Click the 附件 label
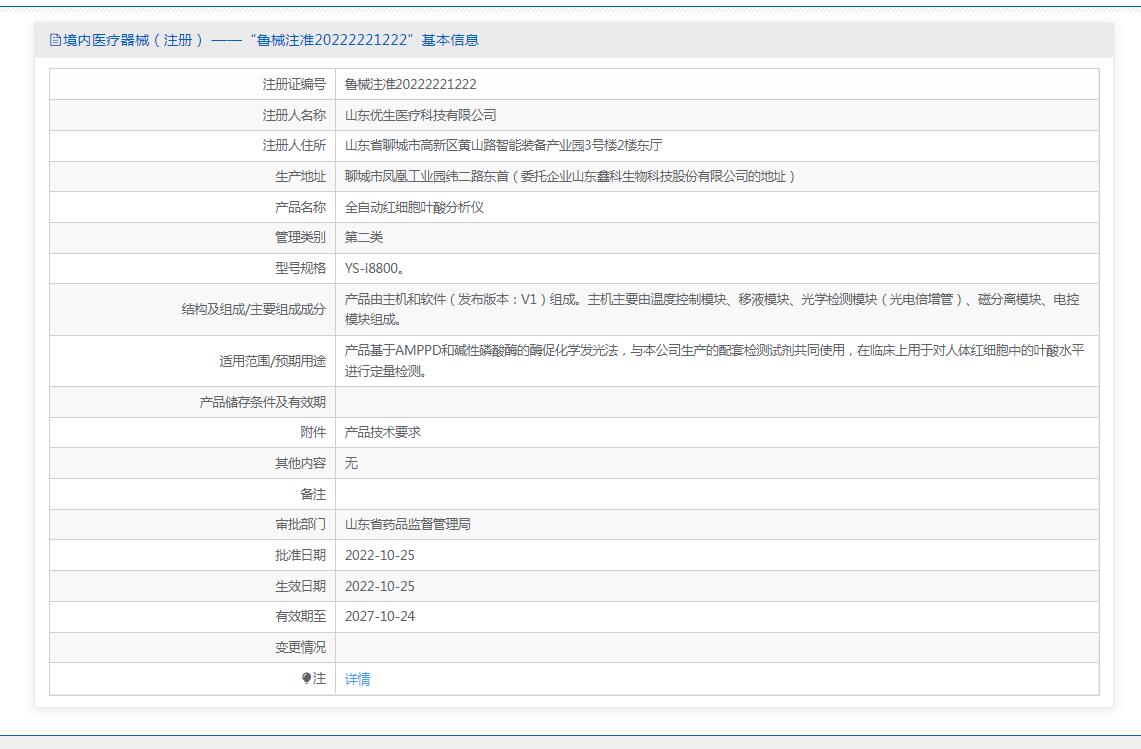This screenshot has height=749, width=1141. click(313, 432)
